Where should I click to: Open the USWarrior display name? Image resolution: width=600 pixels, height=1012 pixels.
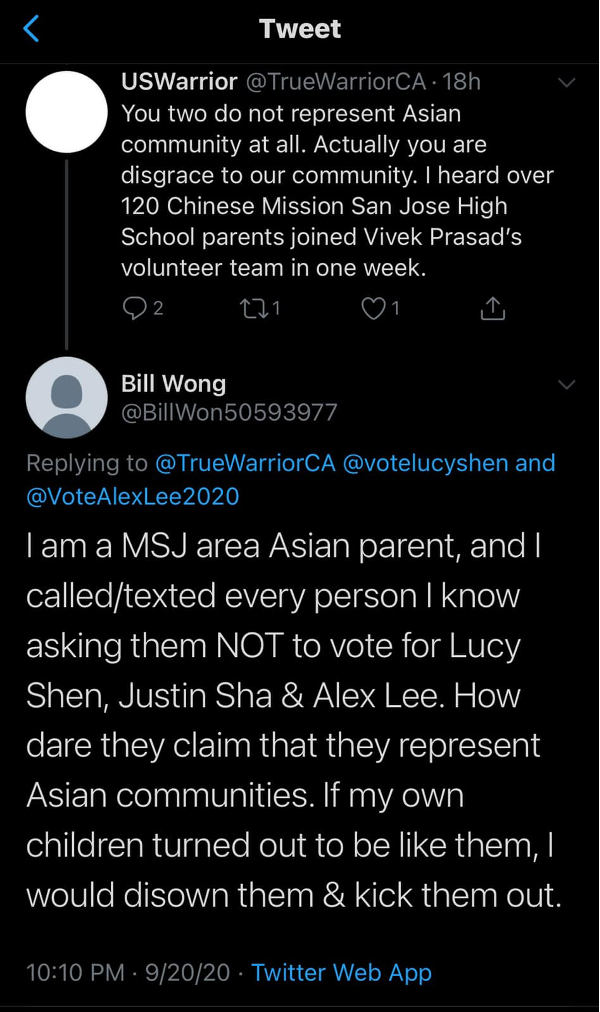pyautogui.click(x=179, y=81)
